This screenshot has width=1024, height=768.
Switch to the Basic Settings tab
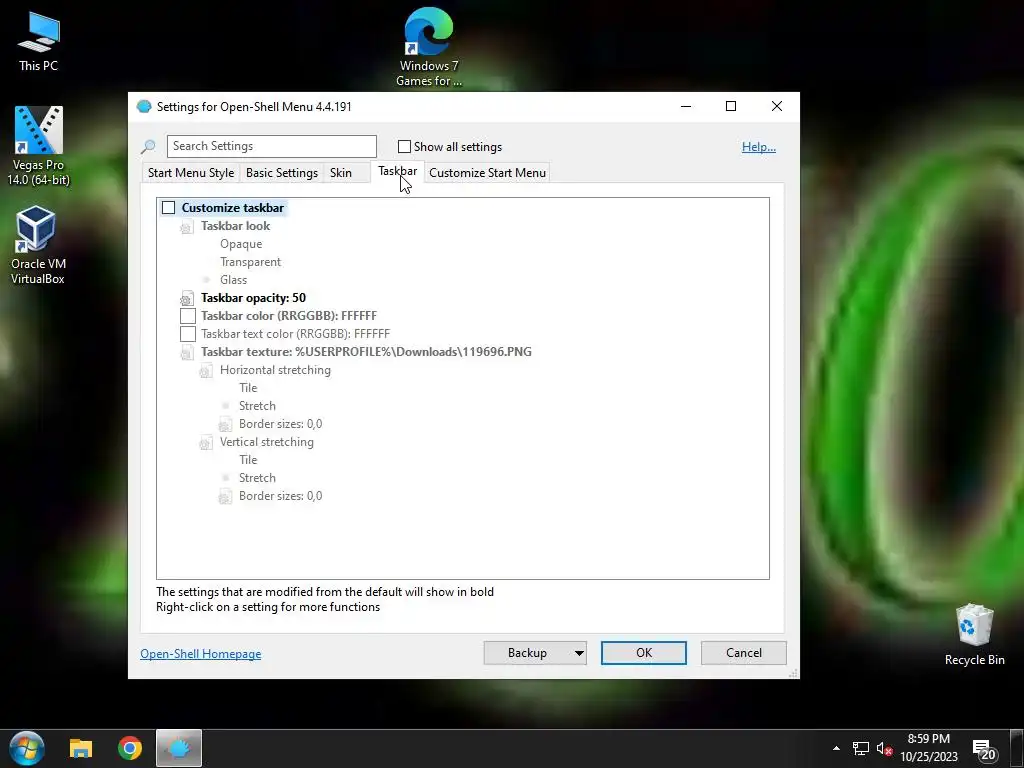pos(281,173)
